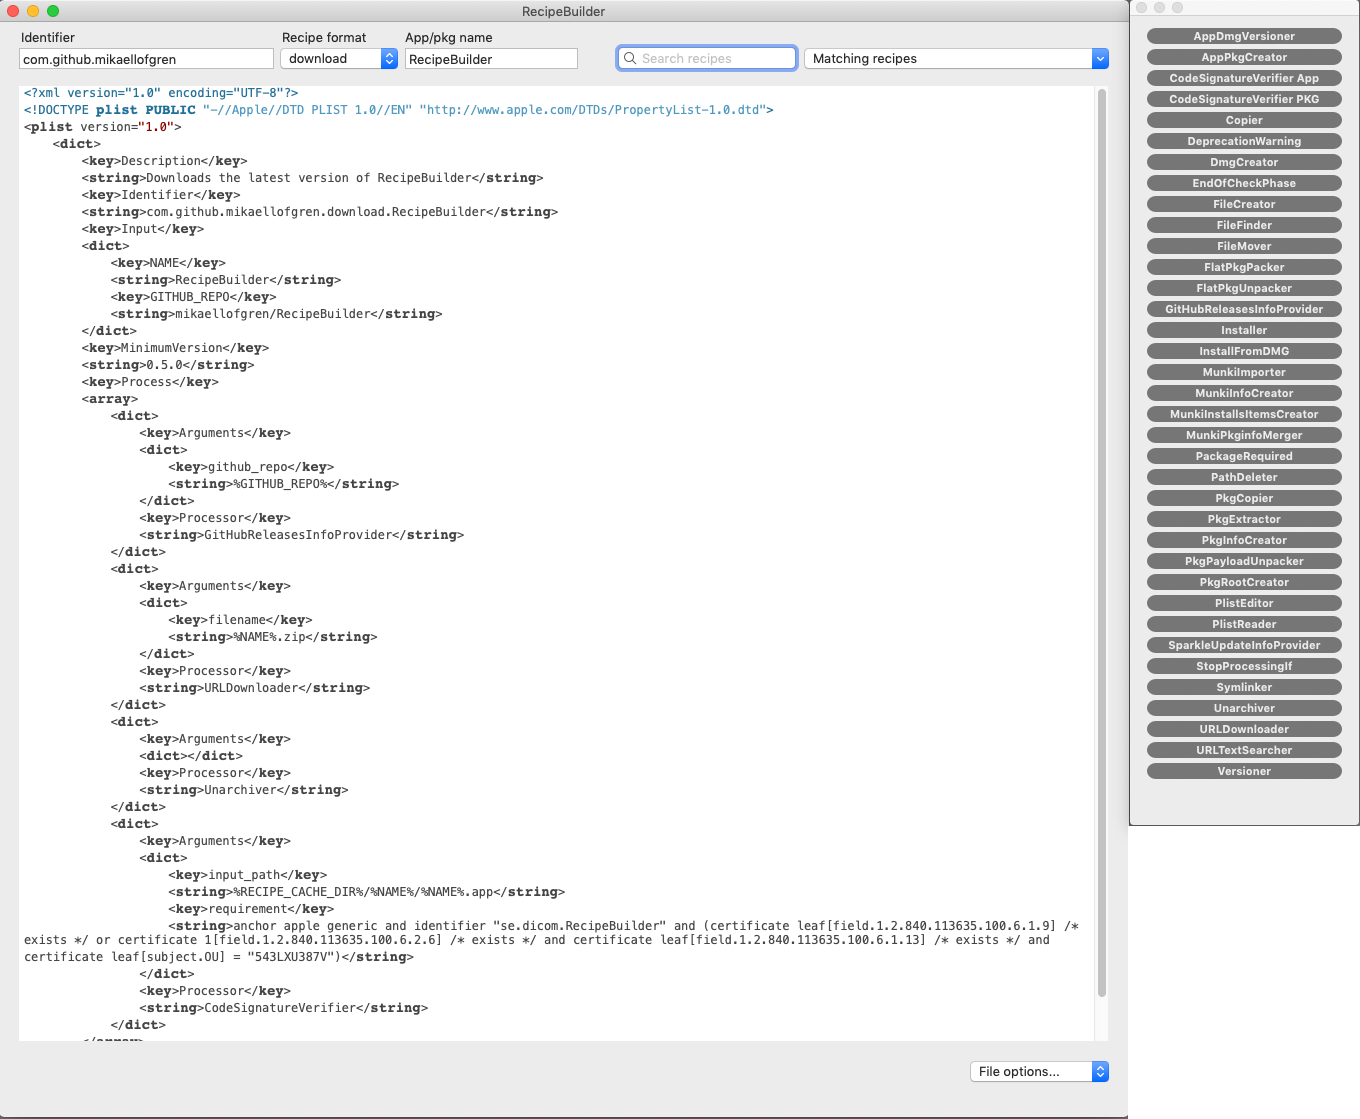Click the MunkiPkginfoMerger processor button
The height and width of the screenshot is (1119, 1360).
(1244, 435)
